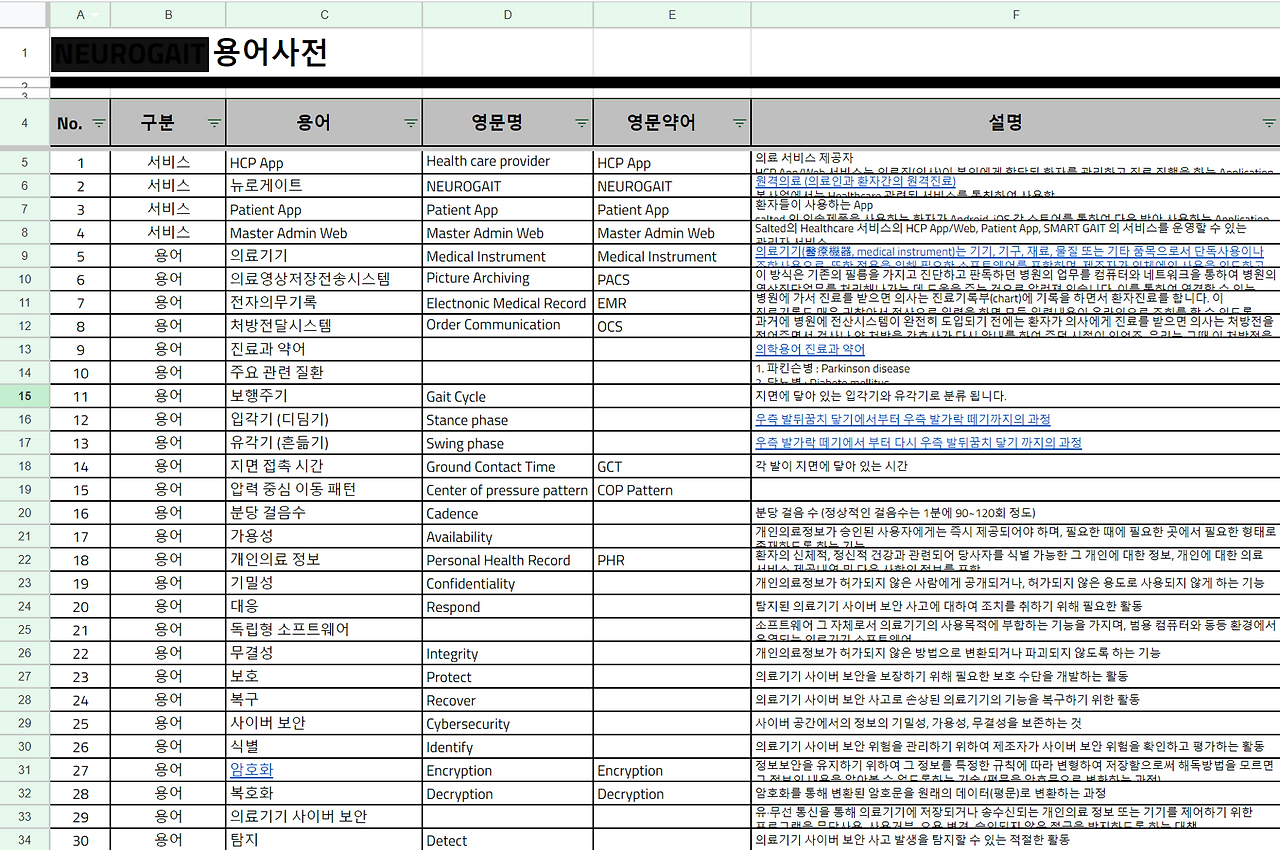Open the filter dropdown in the 설명 header
Viewport: 1280px width, 850px height.
tap(1268, 123)
